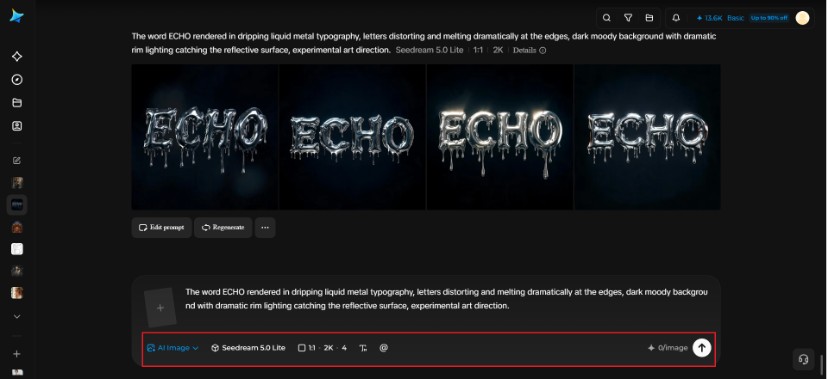Screen dimensions: 830x379
Task: Open the second ECHO generated image
Action: point(353,137)
